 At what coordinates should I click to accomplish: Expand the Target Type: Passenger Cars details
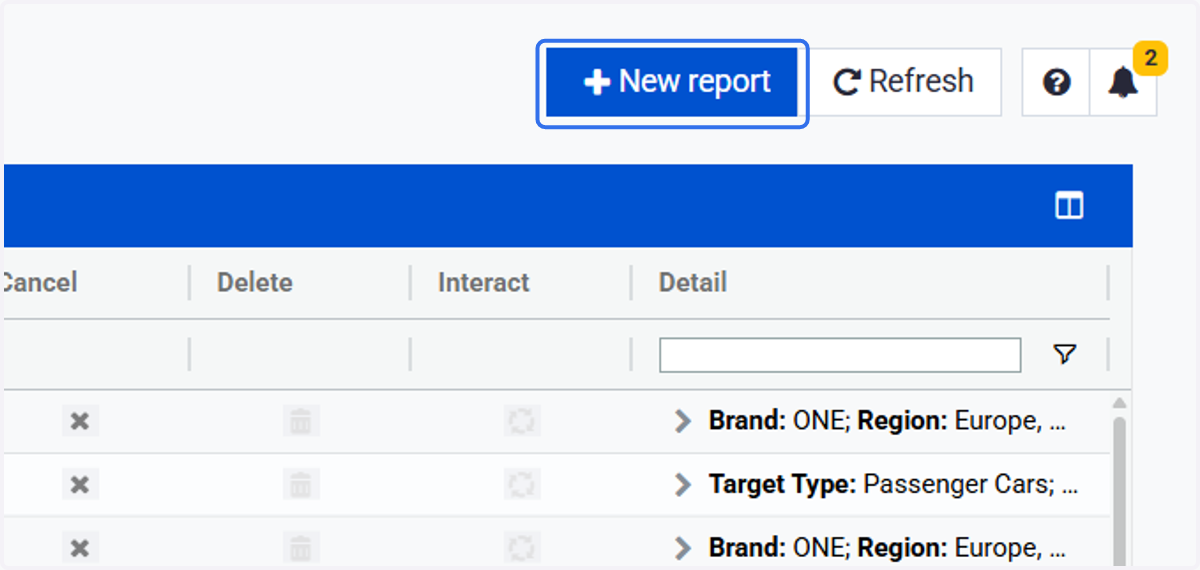click(x=683, y=485)
